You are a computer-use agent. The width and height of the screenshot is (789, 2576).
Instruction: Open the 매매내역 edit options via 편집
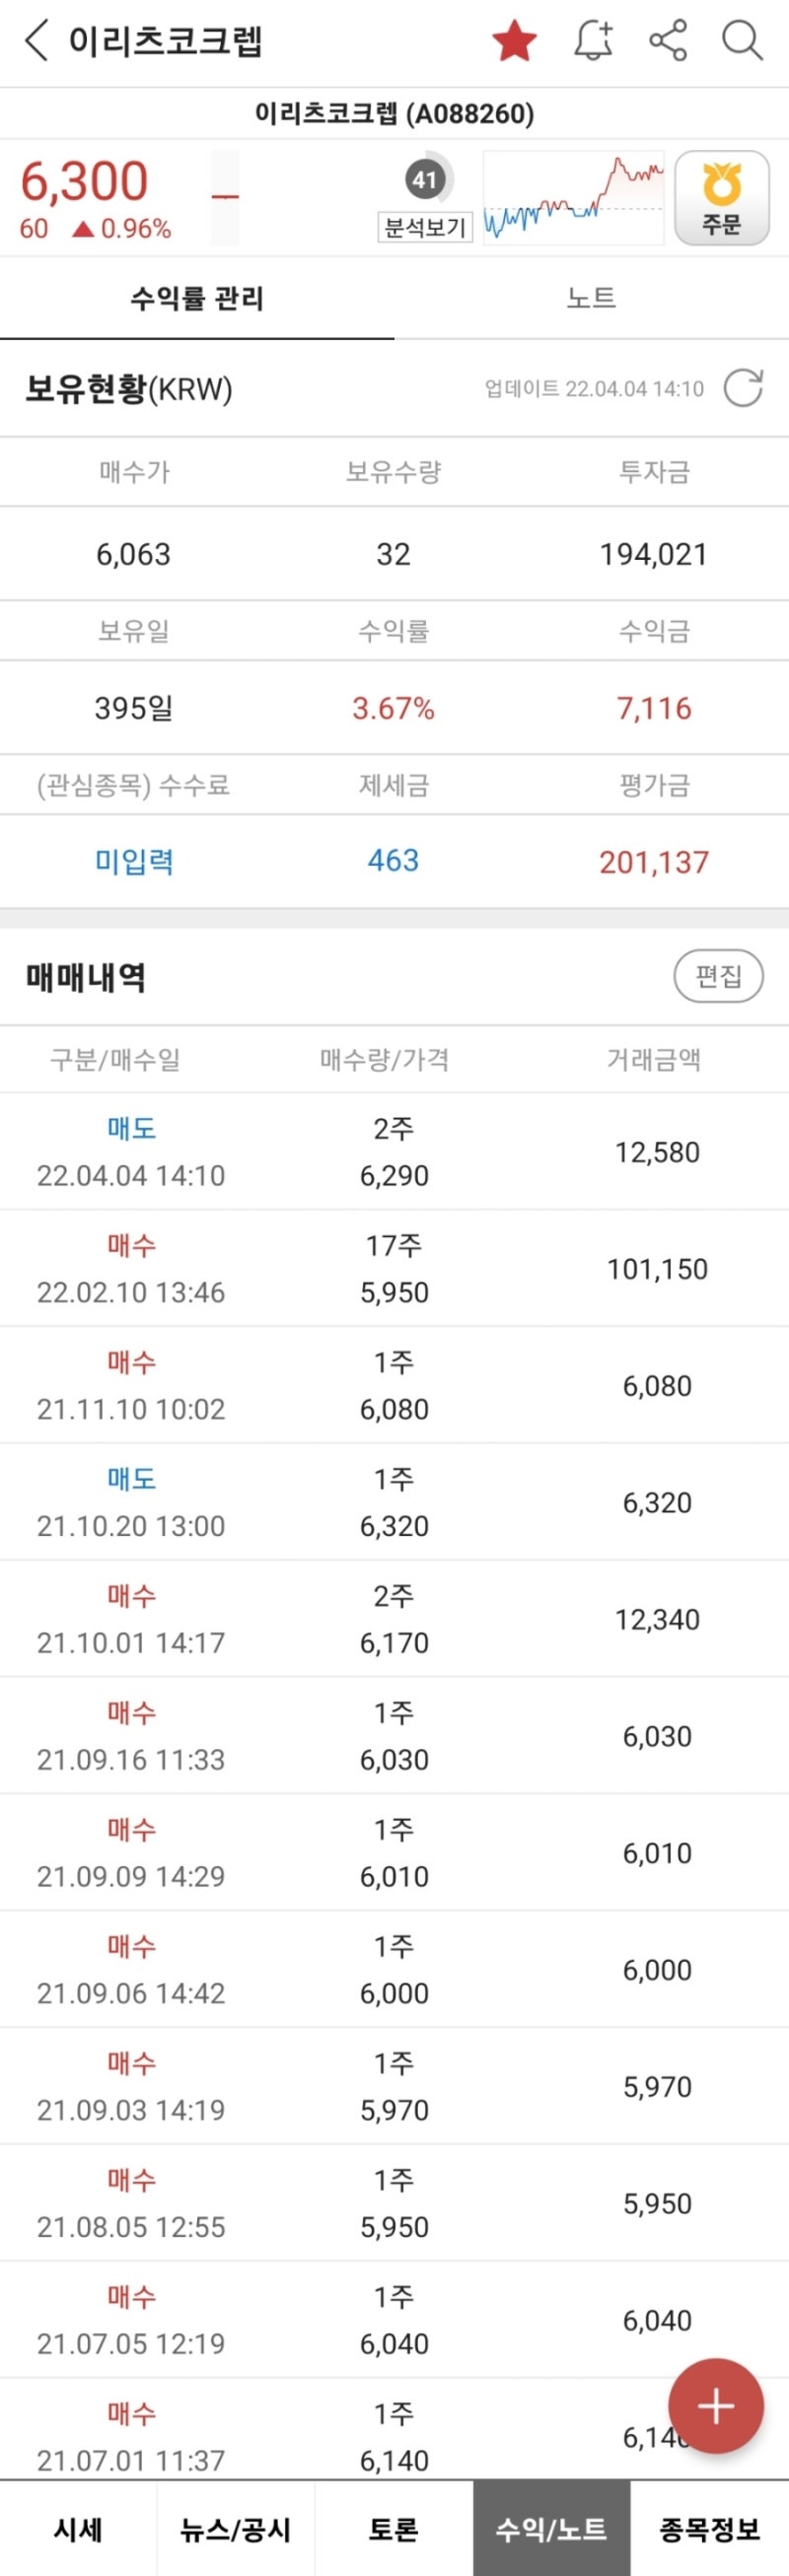pyautogui.click(x=719, y=976)
